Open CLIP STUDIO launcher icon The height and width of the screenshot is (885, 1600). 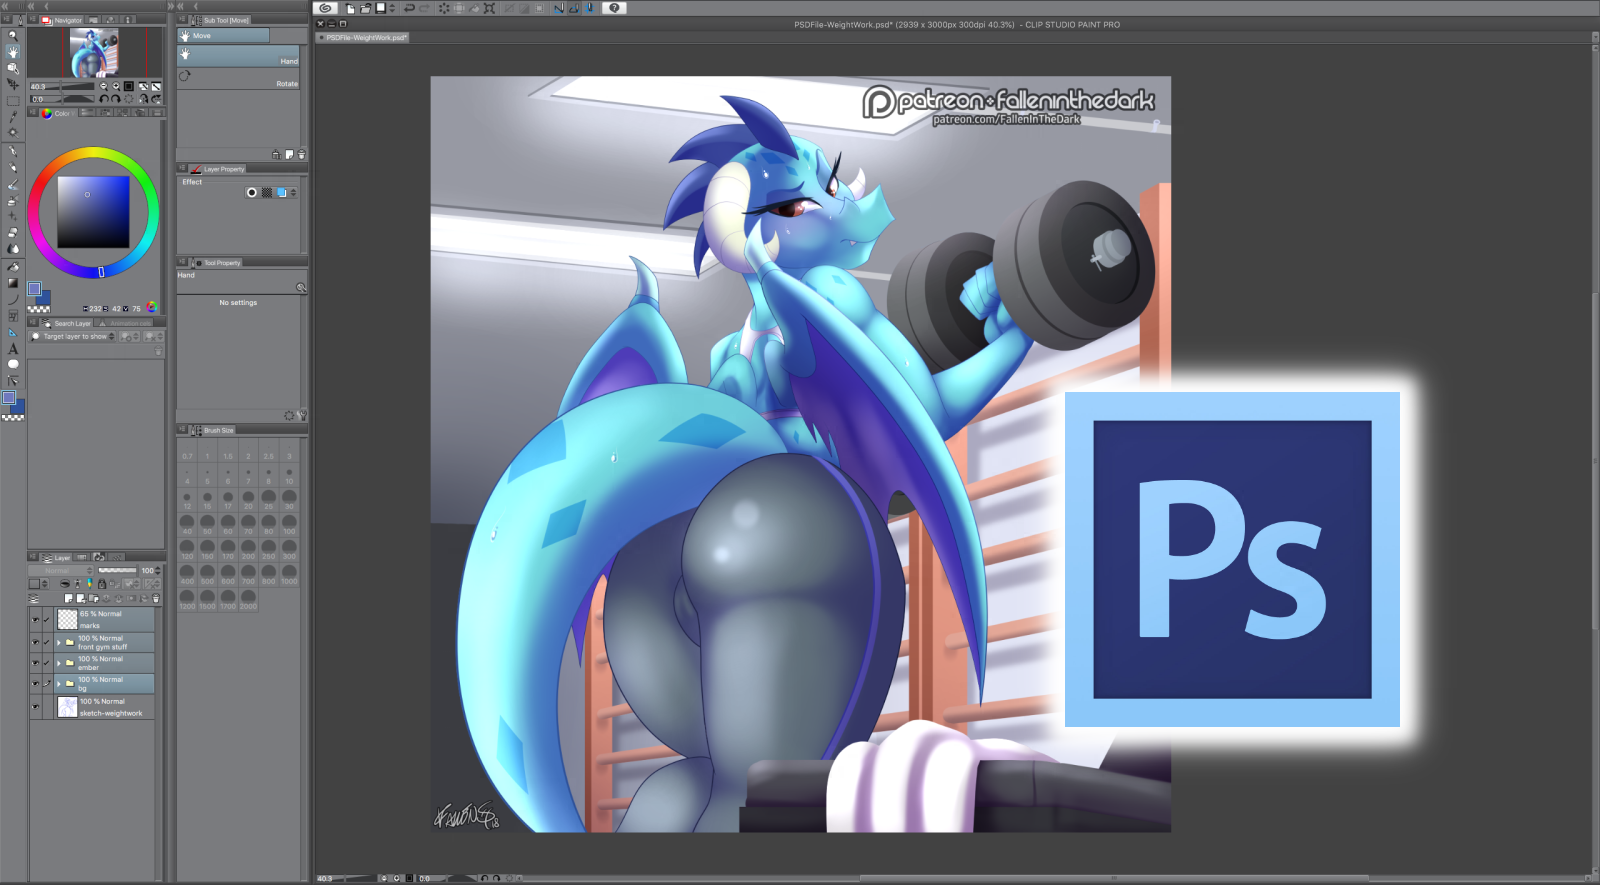325,8
